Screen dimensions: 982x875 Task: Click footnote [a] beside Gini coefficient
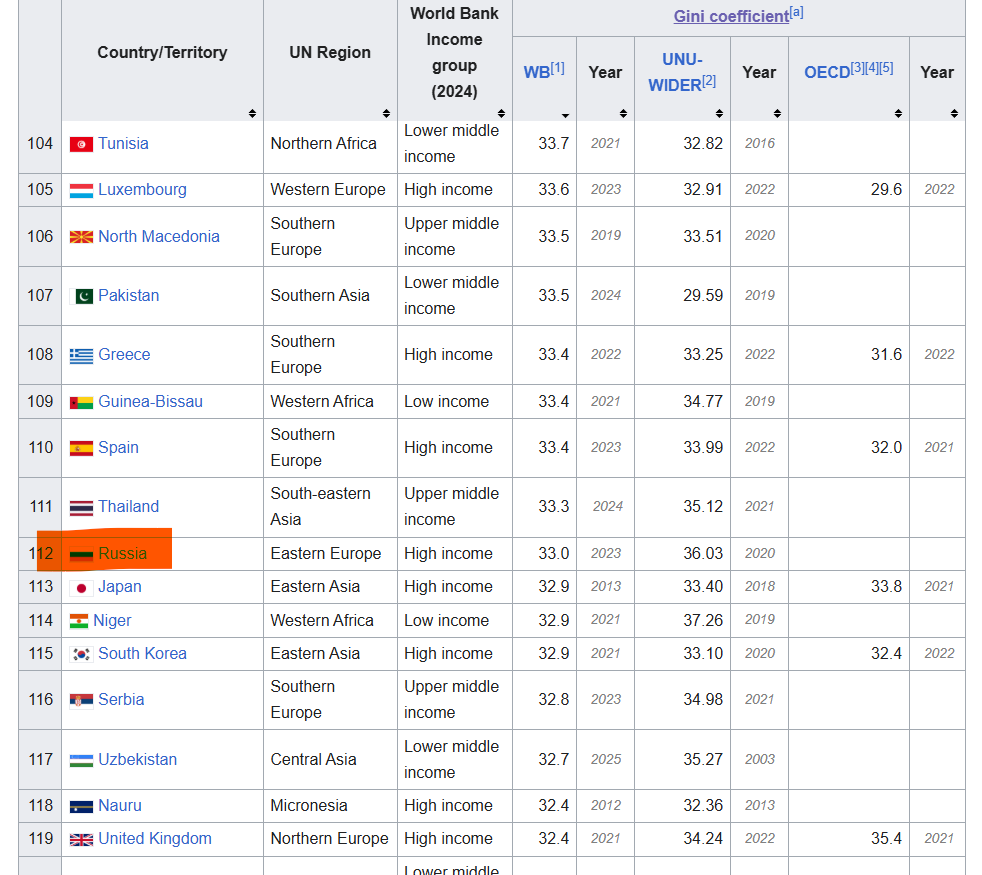(796, 13)
